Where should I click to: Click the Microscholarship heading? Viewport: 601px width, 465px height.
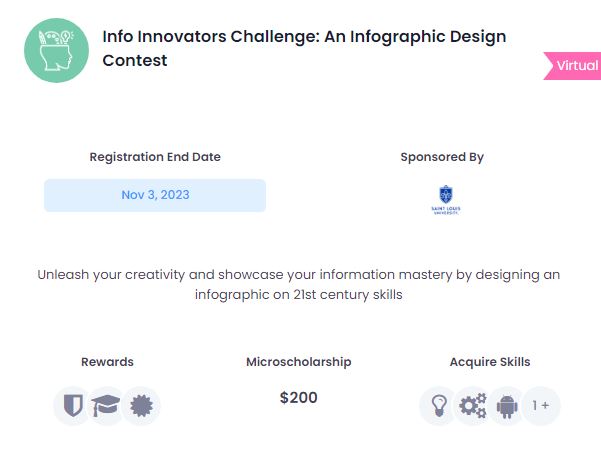coord(299,362)
